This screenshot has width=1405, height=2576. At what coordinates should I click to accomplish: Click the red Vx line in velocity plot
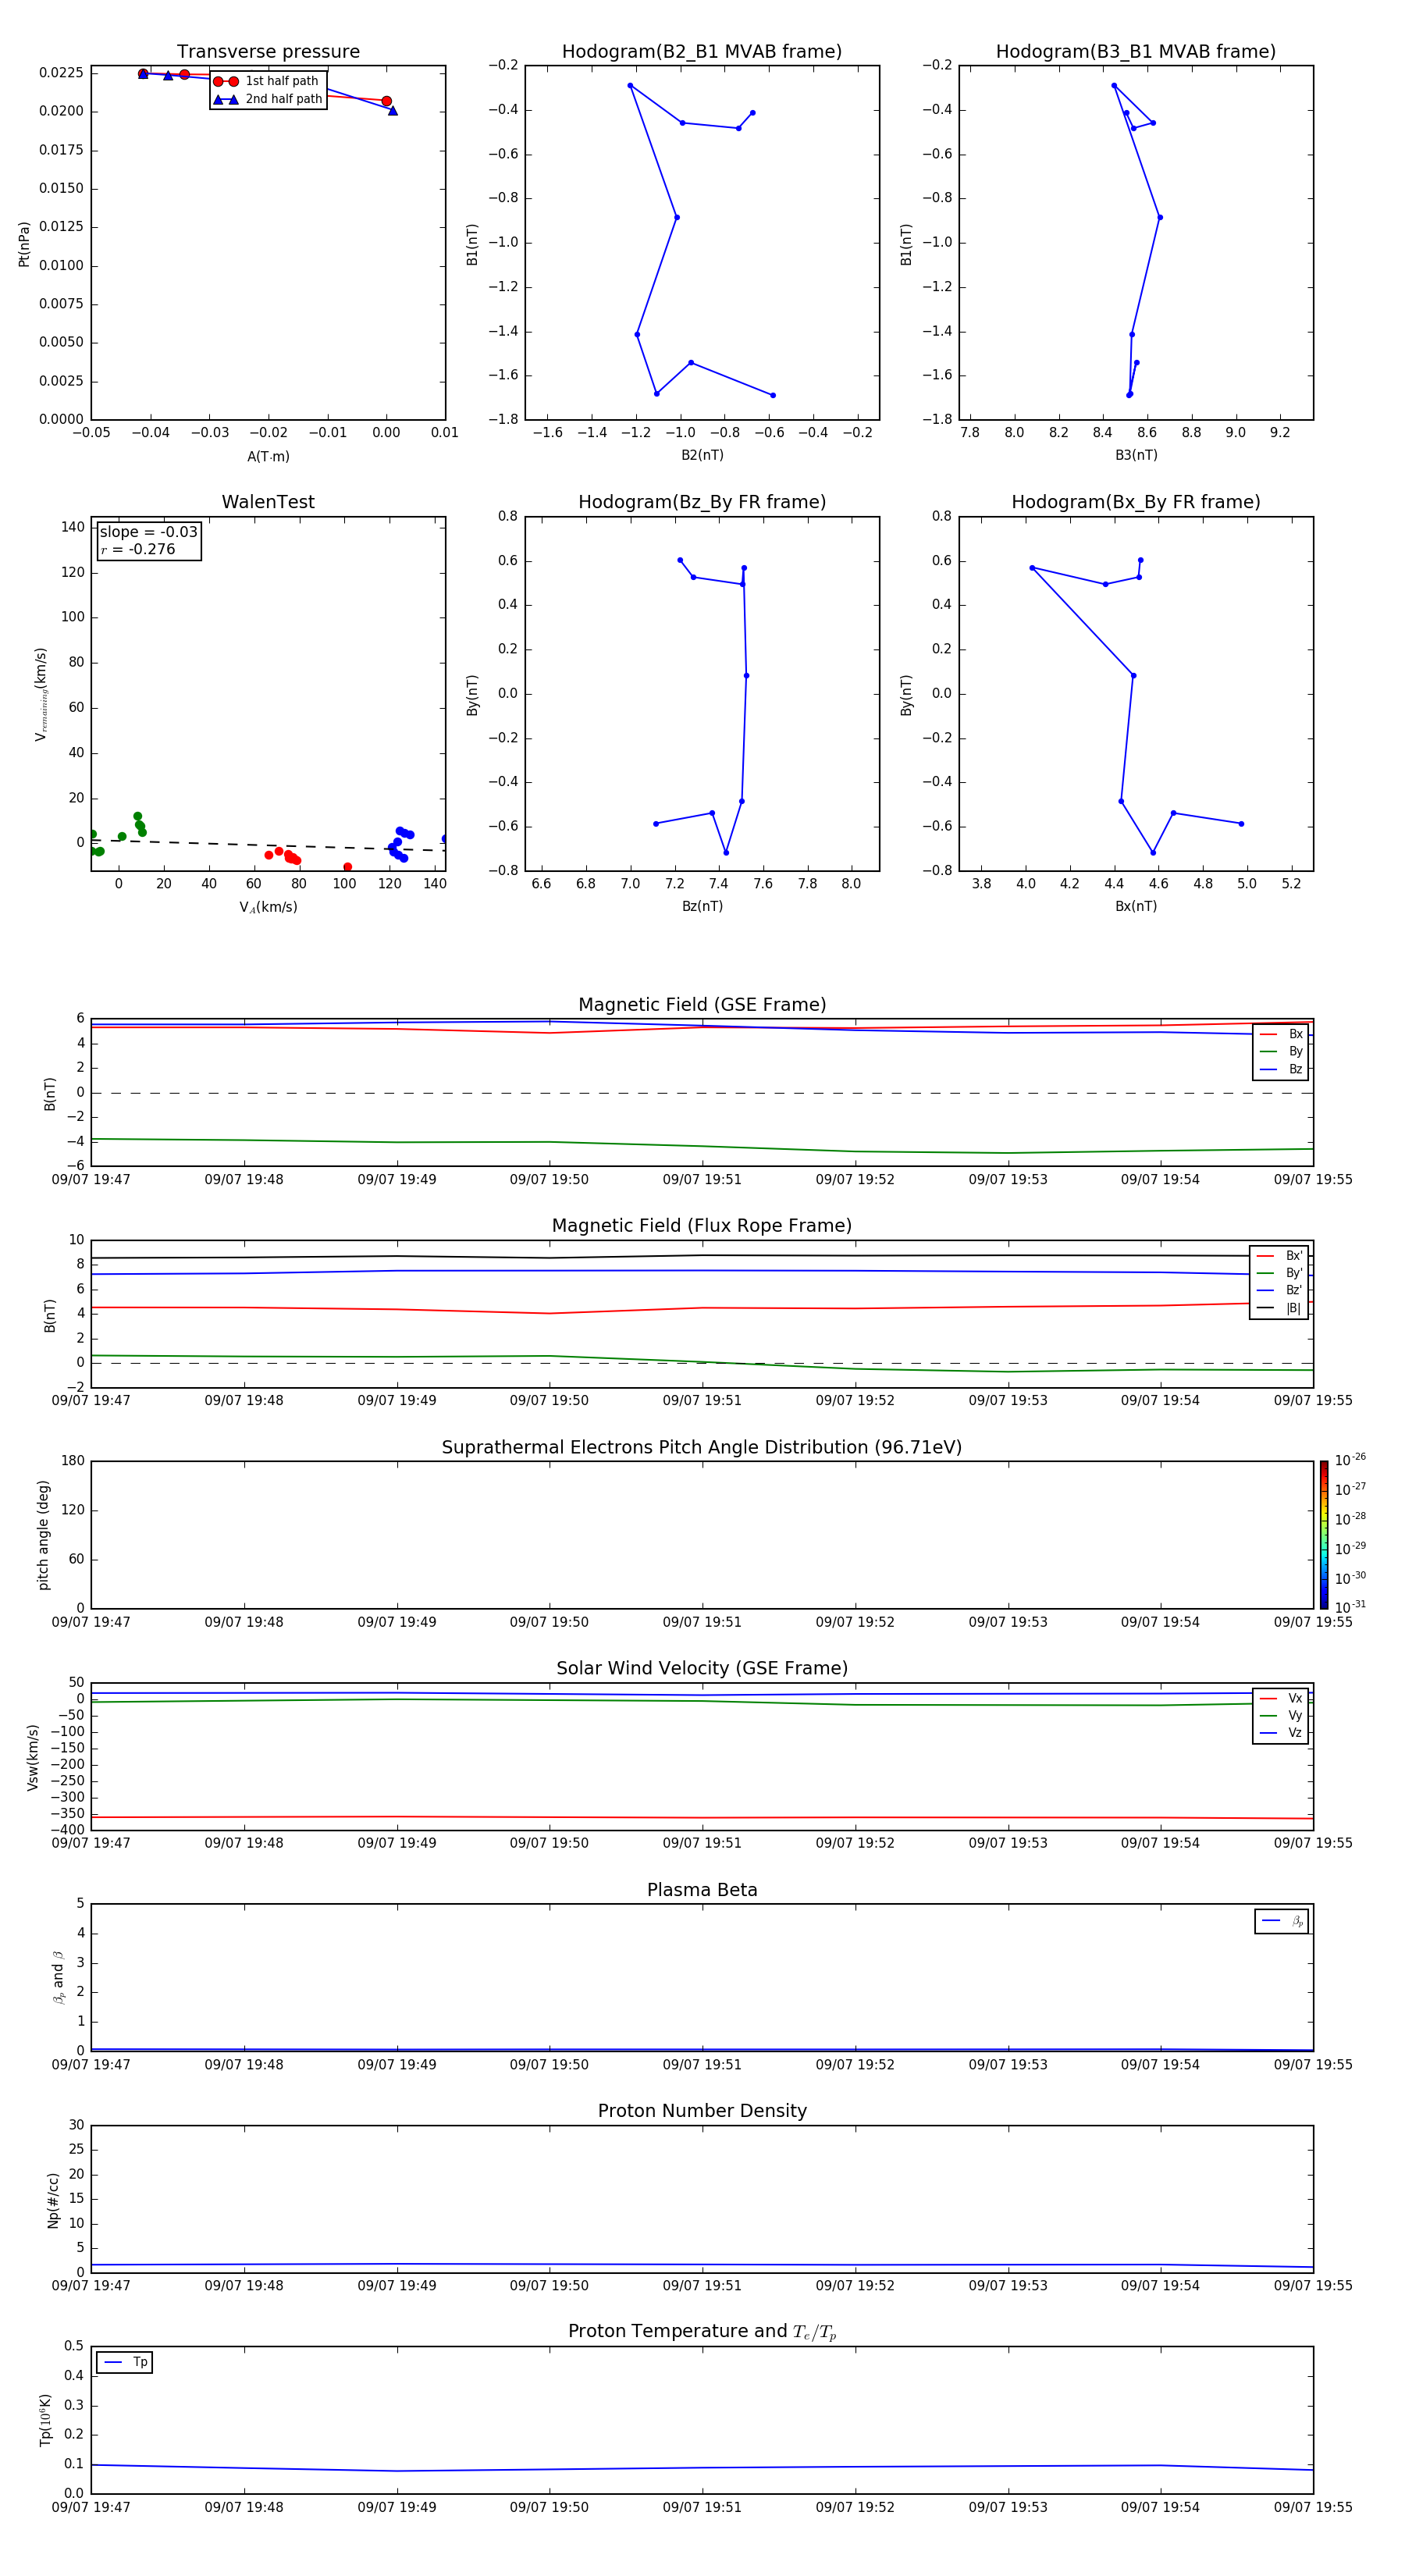(702, 1817)
